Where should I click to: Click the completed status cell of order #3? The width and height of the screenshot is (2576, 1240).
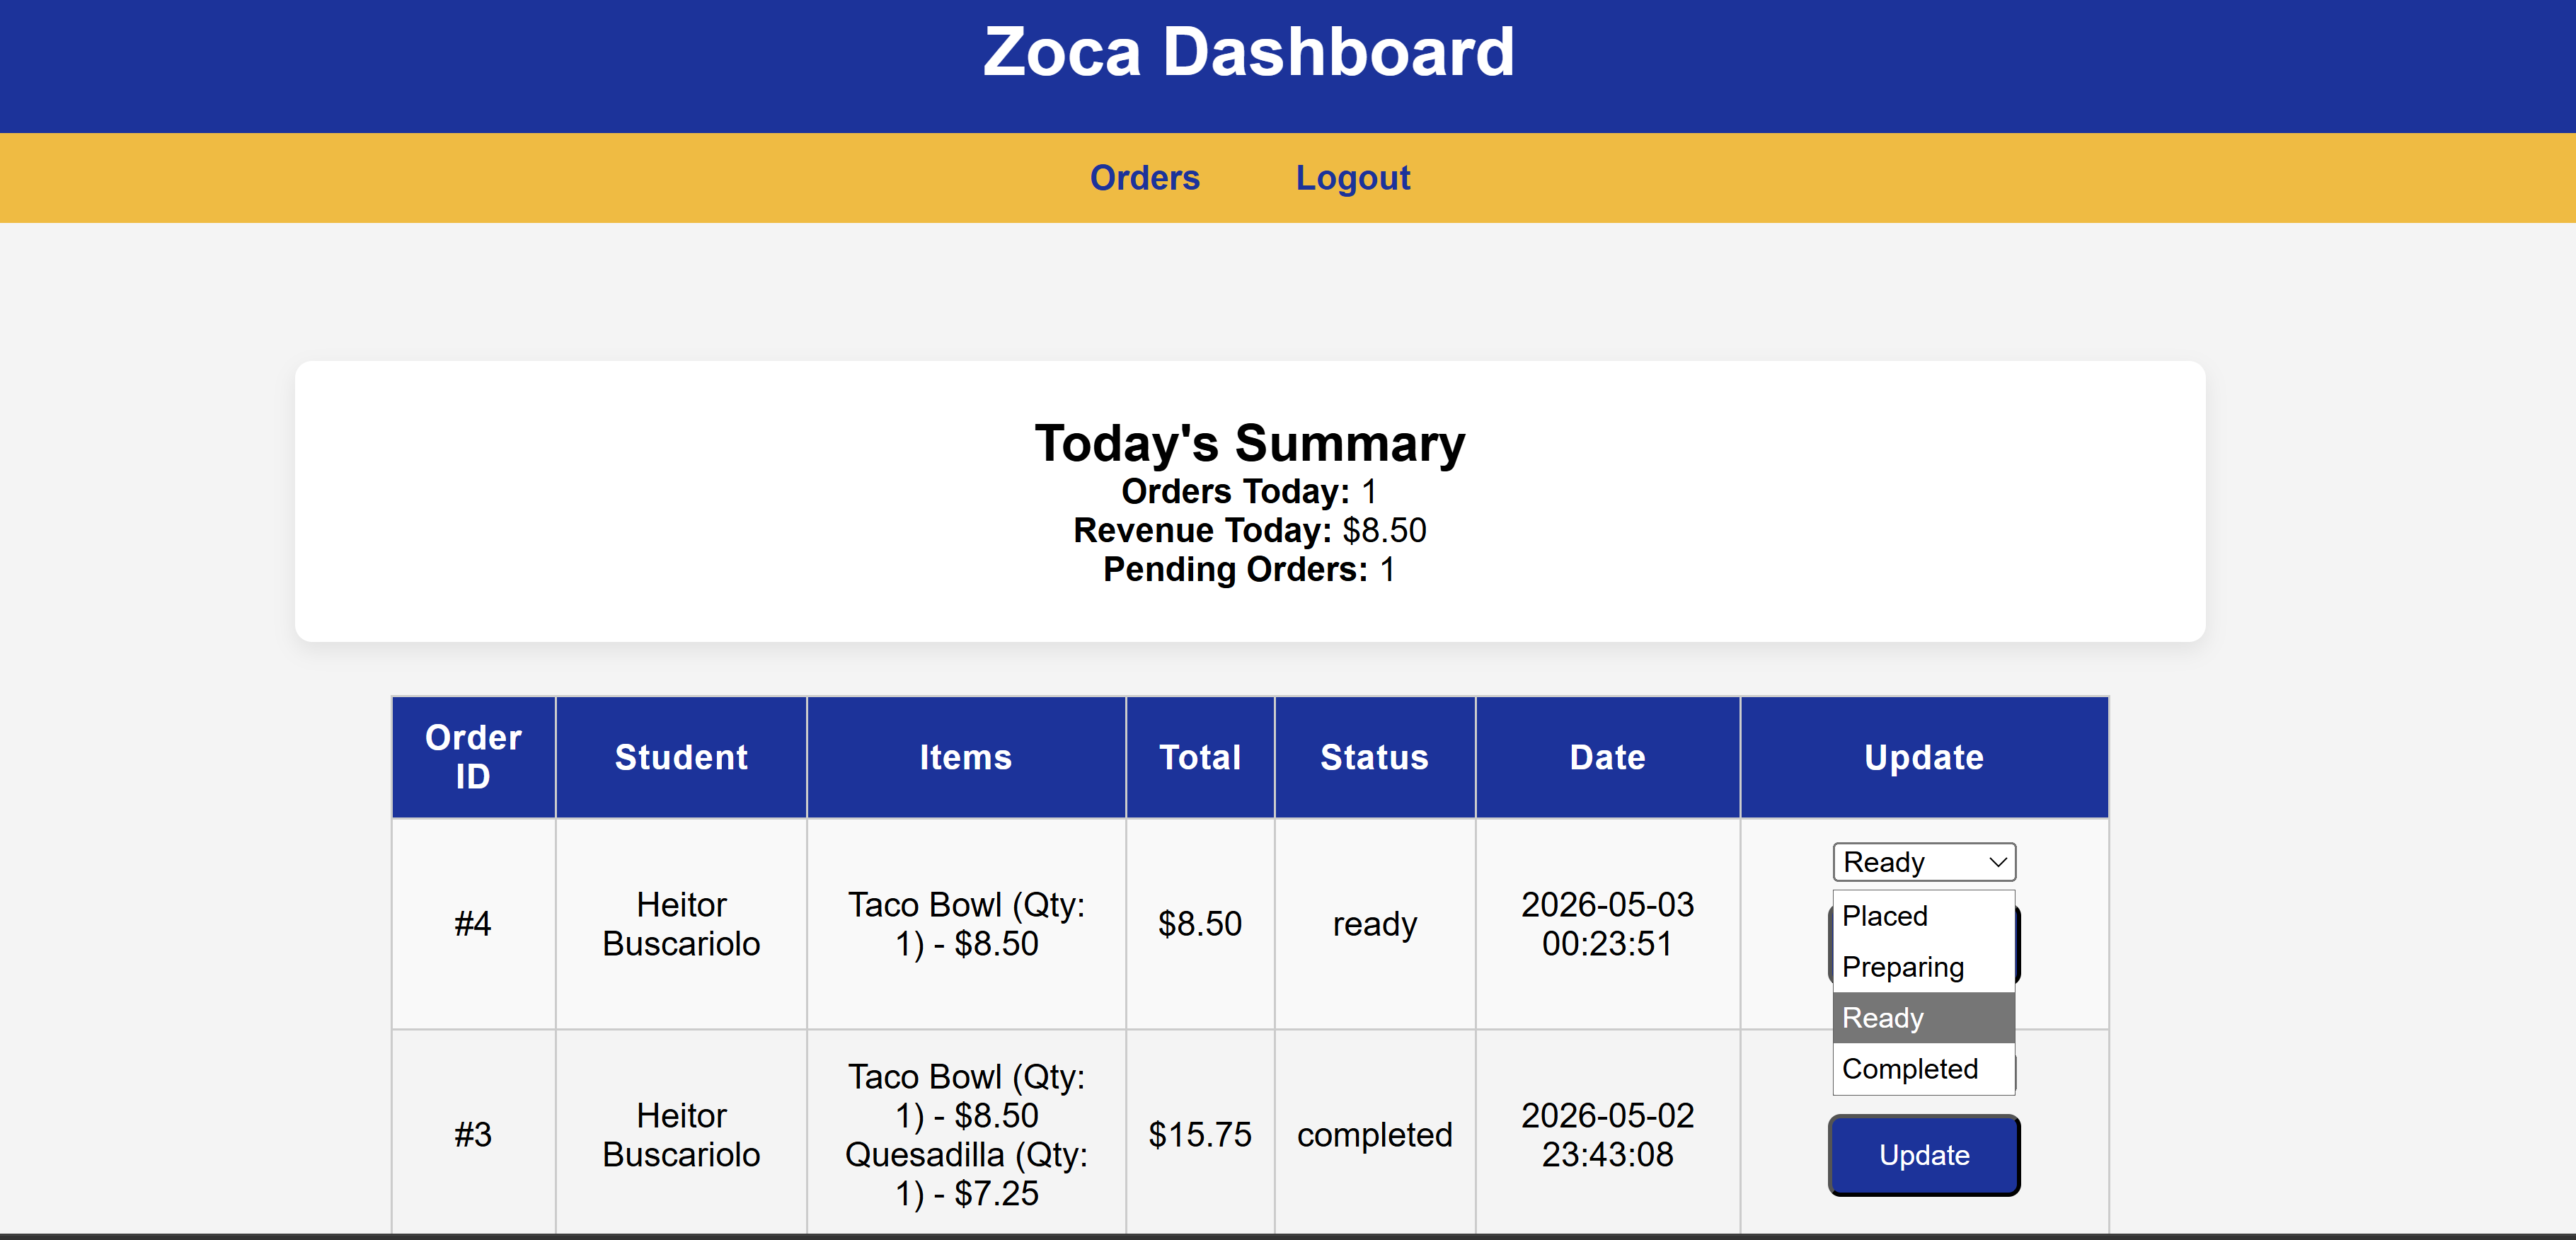(x=1374, y=1134)
